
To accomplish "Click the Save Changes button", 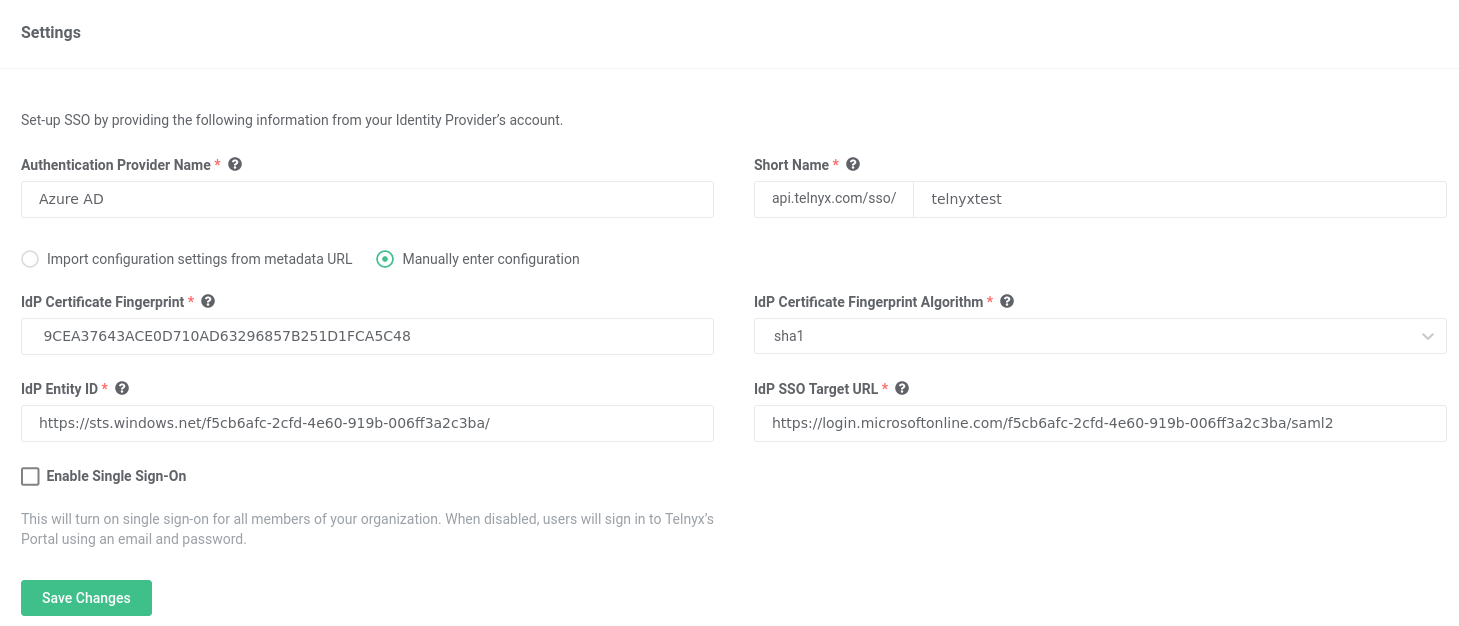I will (86, 598).
